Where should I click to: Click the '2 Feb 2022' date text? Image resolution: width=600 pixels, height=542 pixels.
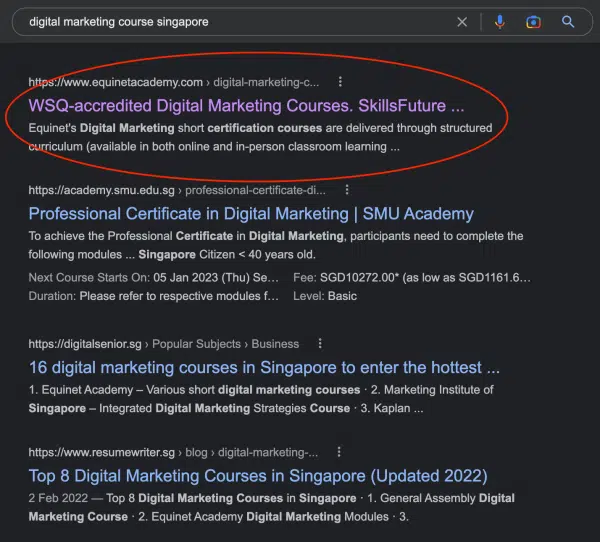click(58, 498)
